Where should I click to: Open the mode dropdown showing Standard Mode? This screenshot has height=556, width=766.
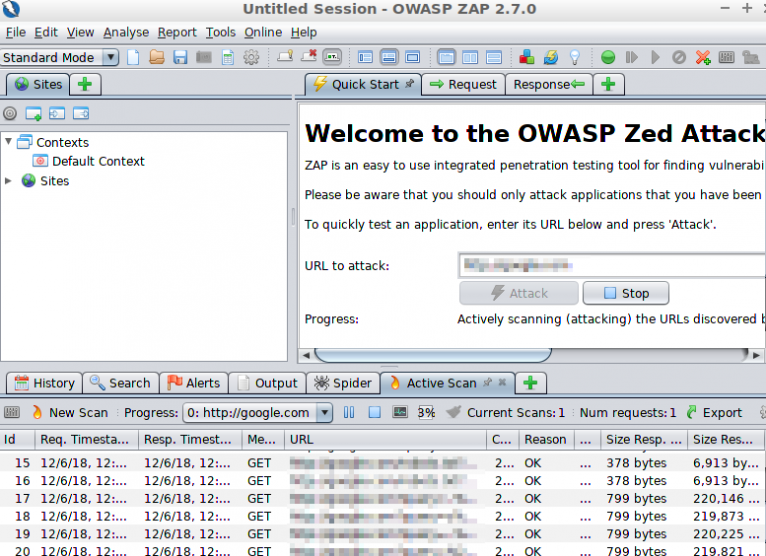(60, 58)
